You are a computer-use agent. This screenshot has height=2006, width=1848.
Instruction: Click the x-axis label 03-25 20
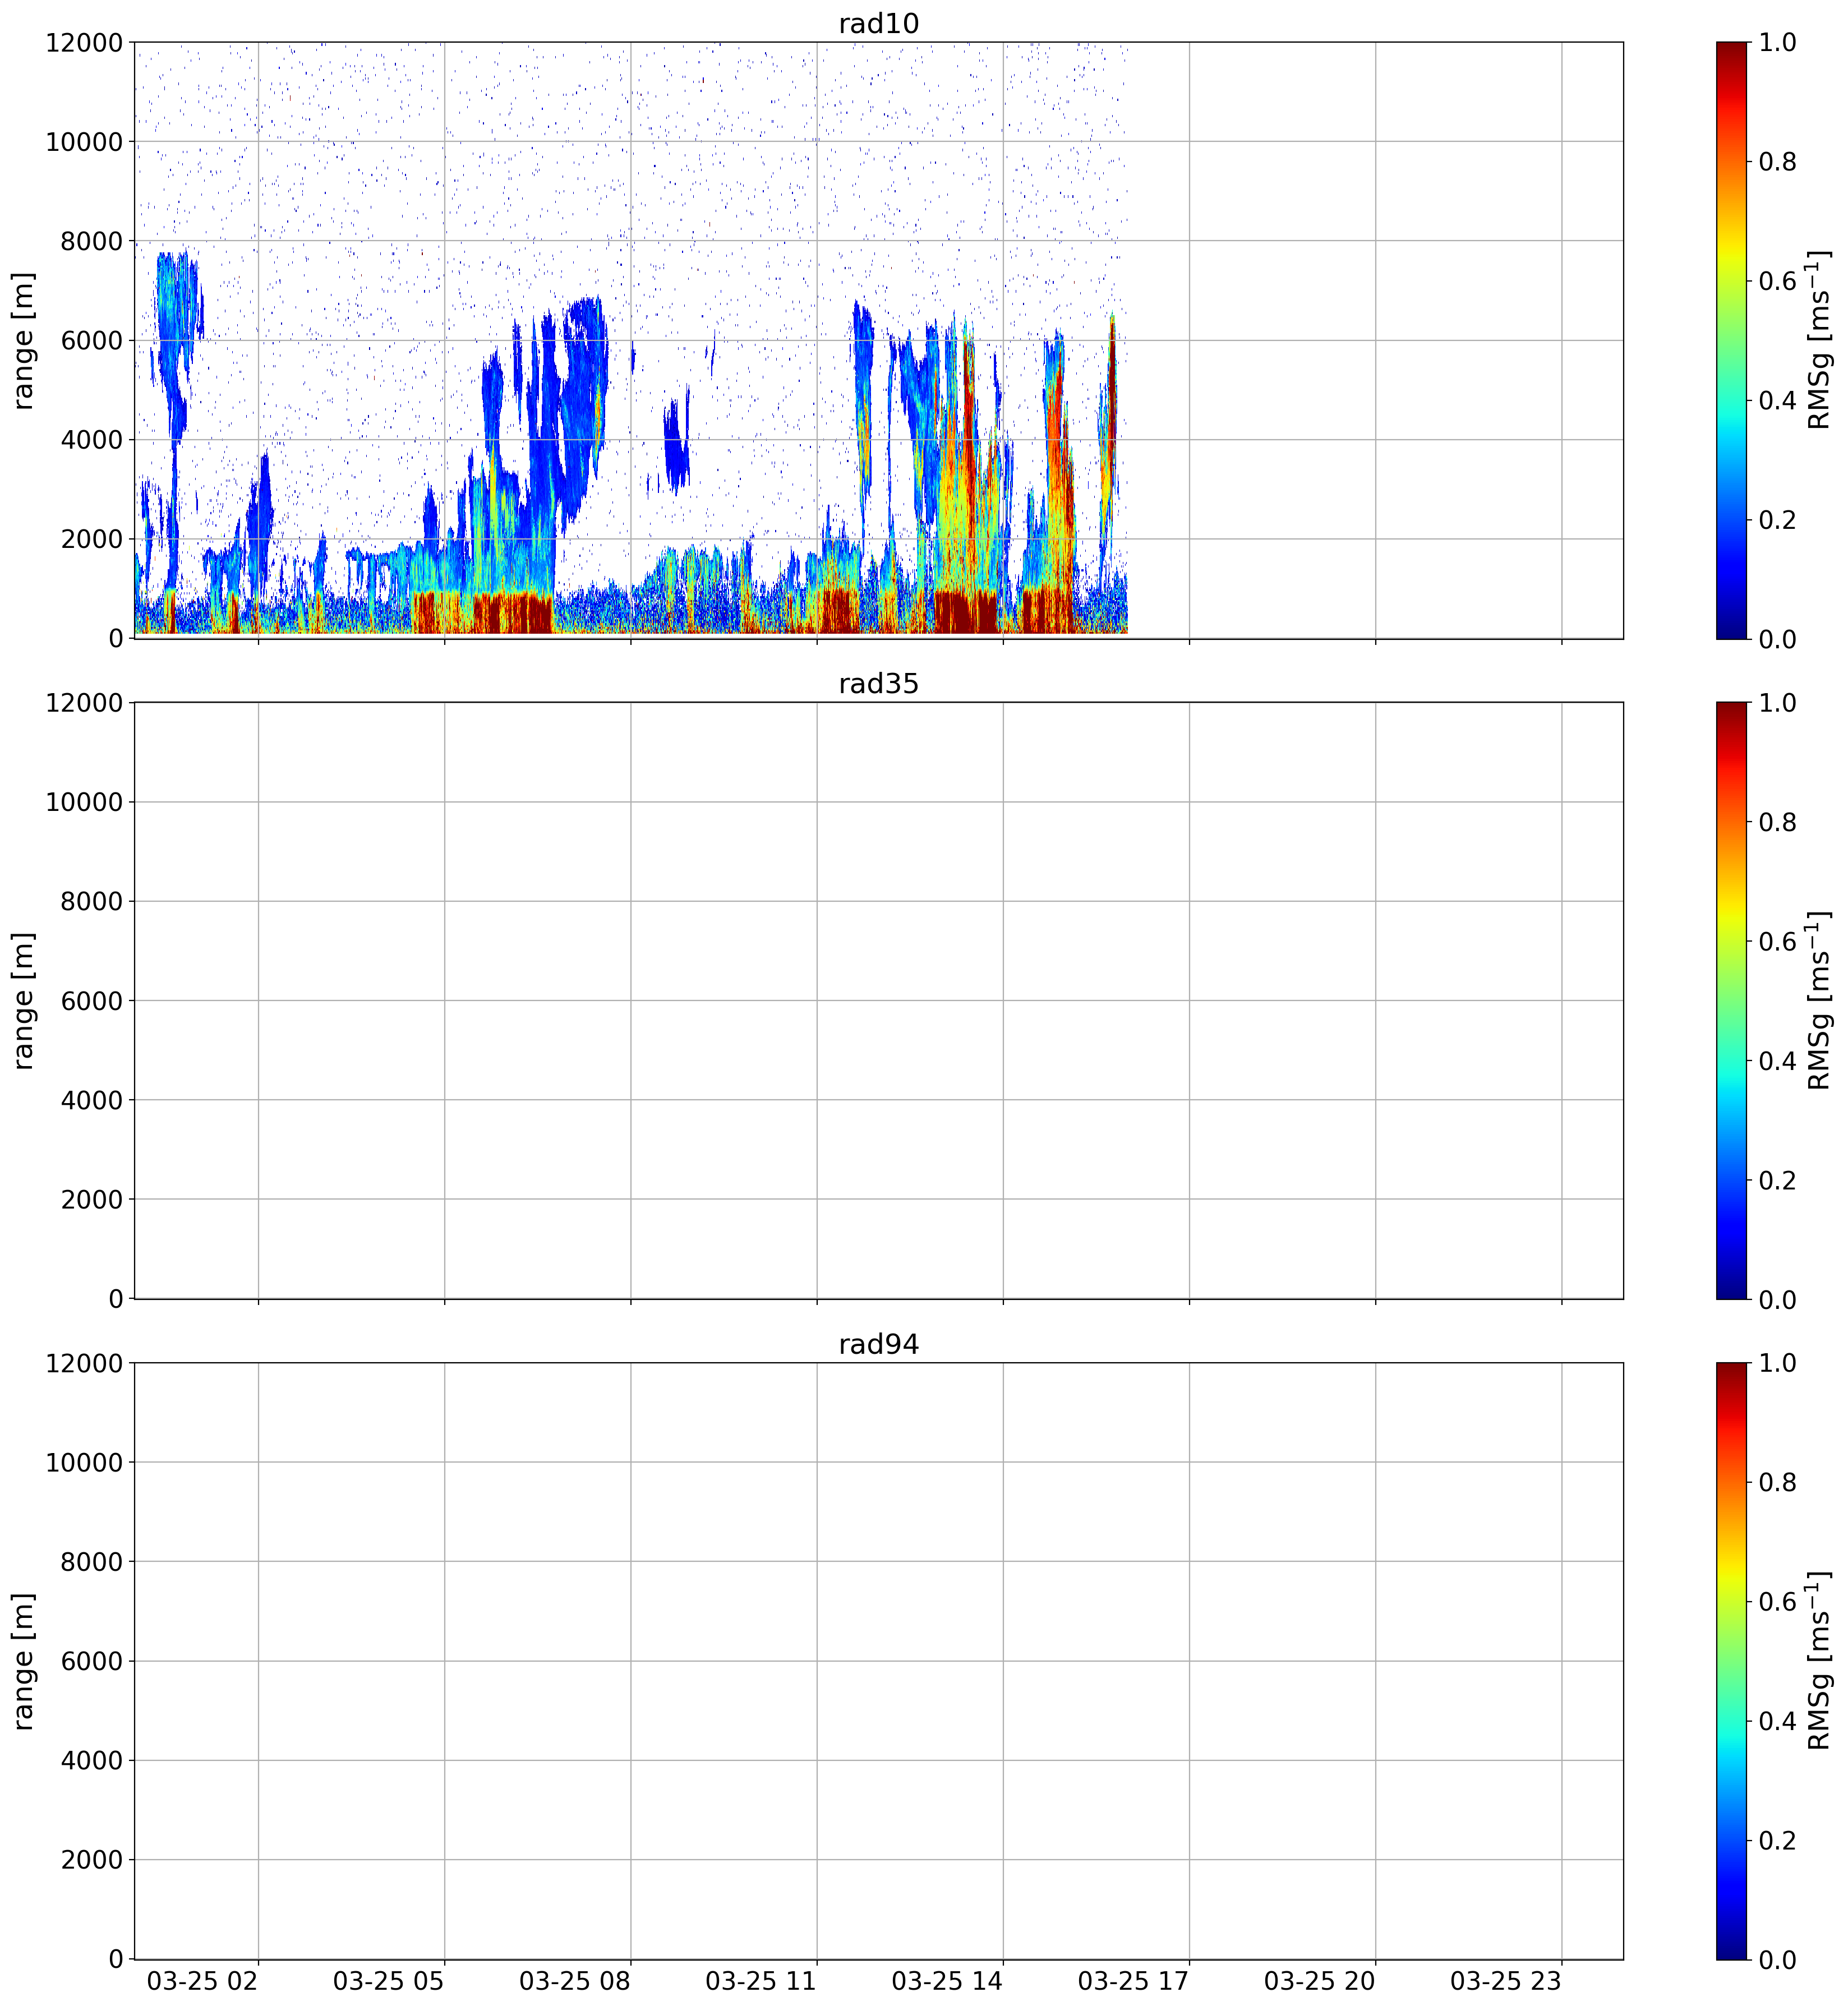(1320, 1981)
